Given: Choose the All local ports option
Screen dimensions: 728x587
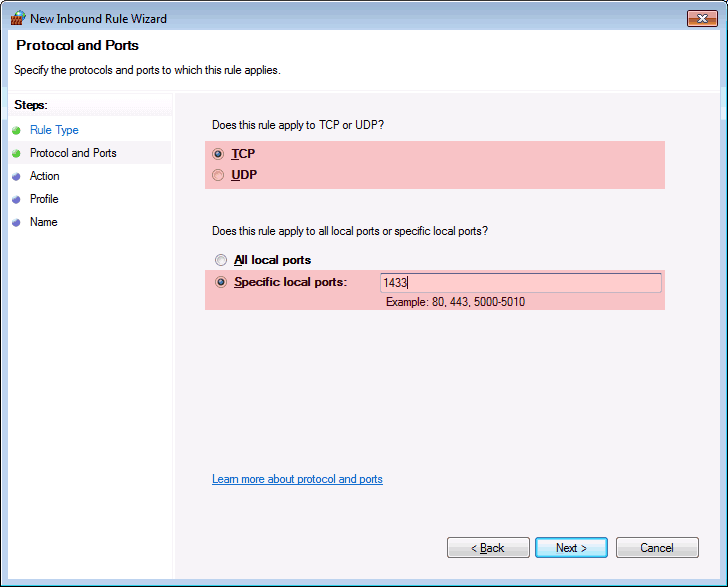Looking at the screenshot, I should pos(221,260).
